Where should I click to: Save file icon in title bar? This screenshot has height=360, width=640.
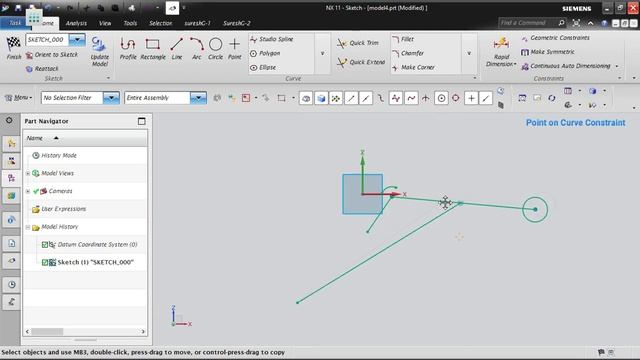[18, 8]
